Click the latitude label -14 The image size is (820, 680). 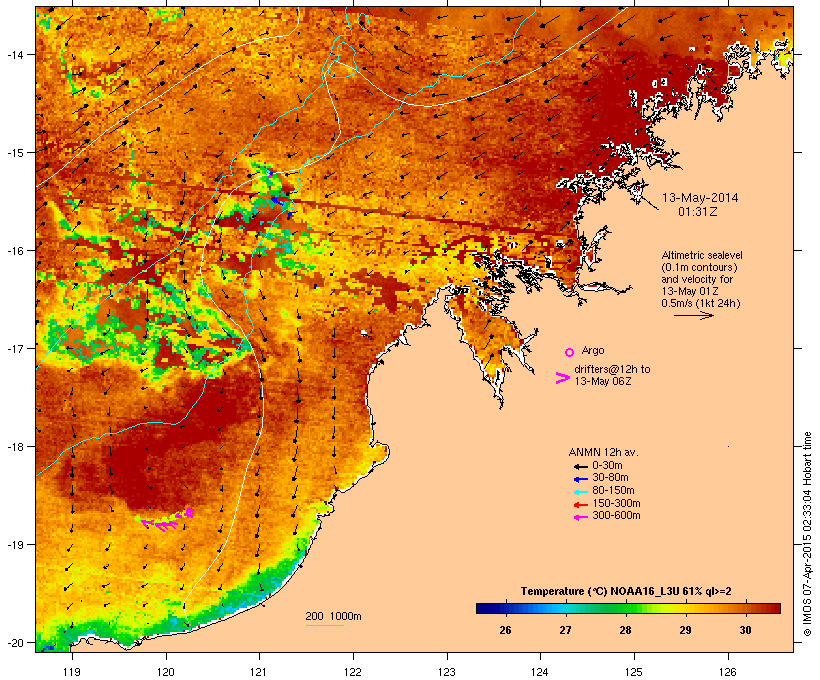pos(14,55)
